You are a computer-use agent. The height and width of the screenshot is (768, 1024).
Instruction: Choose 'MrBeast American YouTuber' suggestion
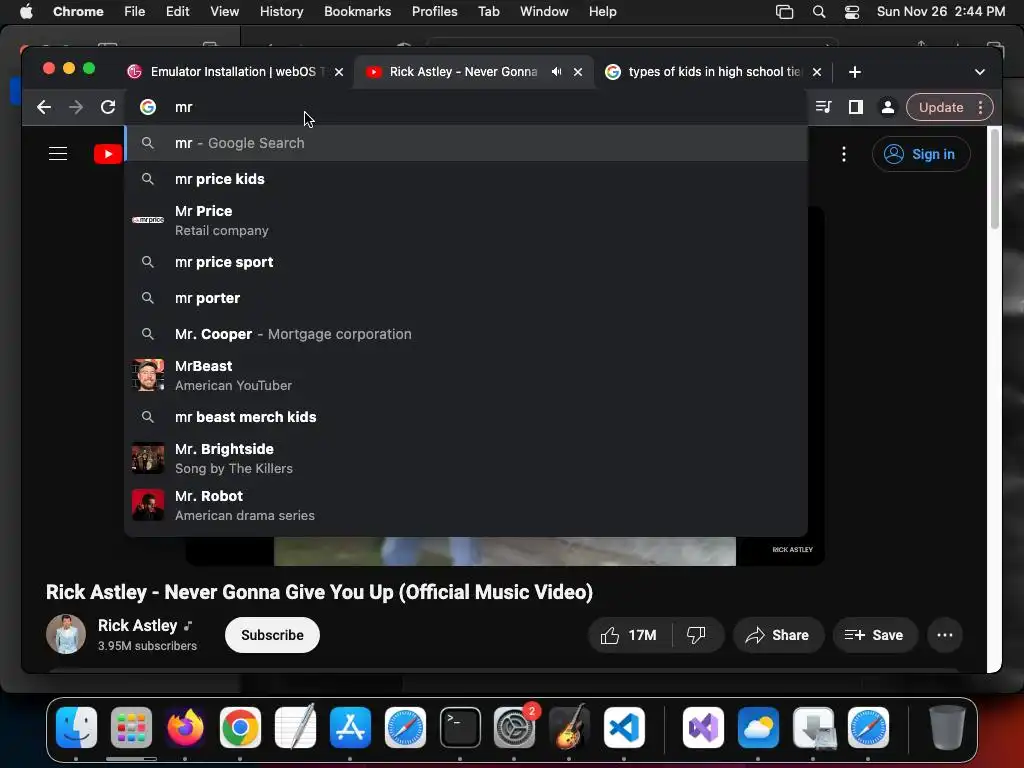[x=466, y=375]
